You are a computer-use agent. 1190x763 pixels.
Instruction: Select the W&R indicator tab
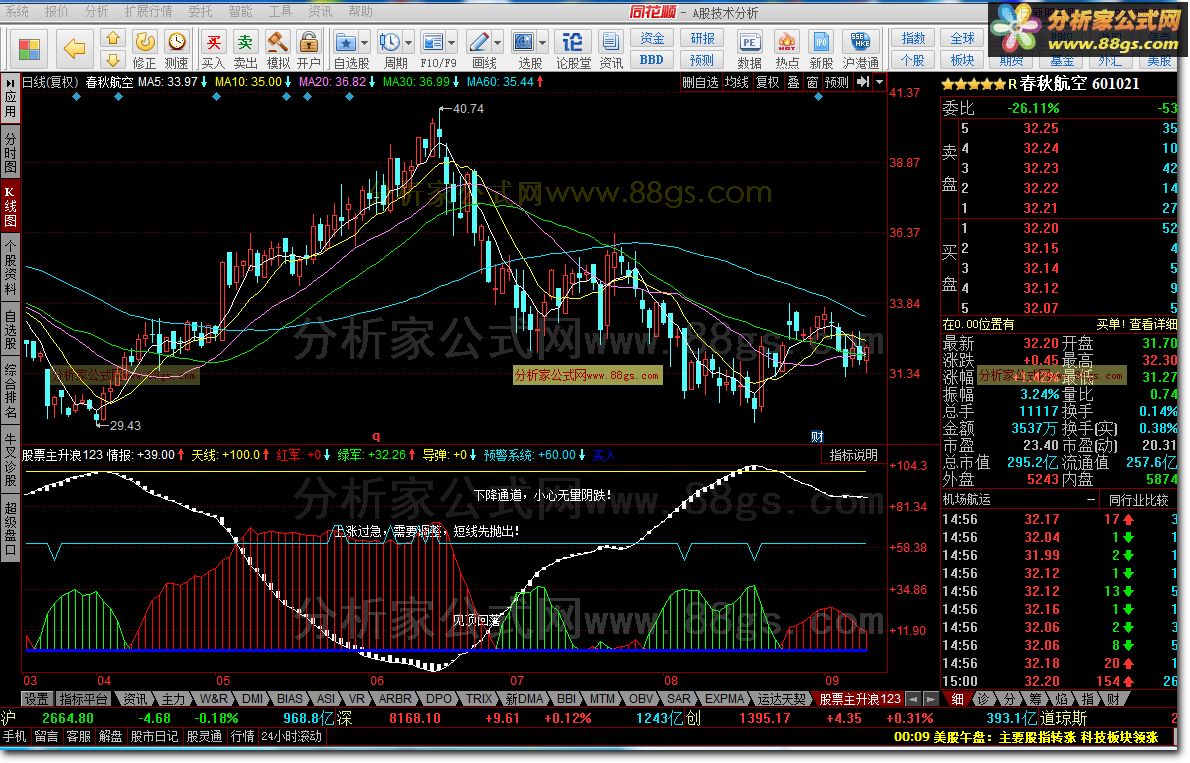[213, 698]
